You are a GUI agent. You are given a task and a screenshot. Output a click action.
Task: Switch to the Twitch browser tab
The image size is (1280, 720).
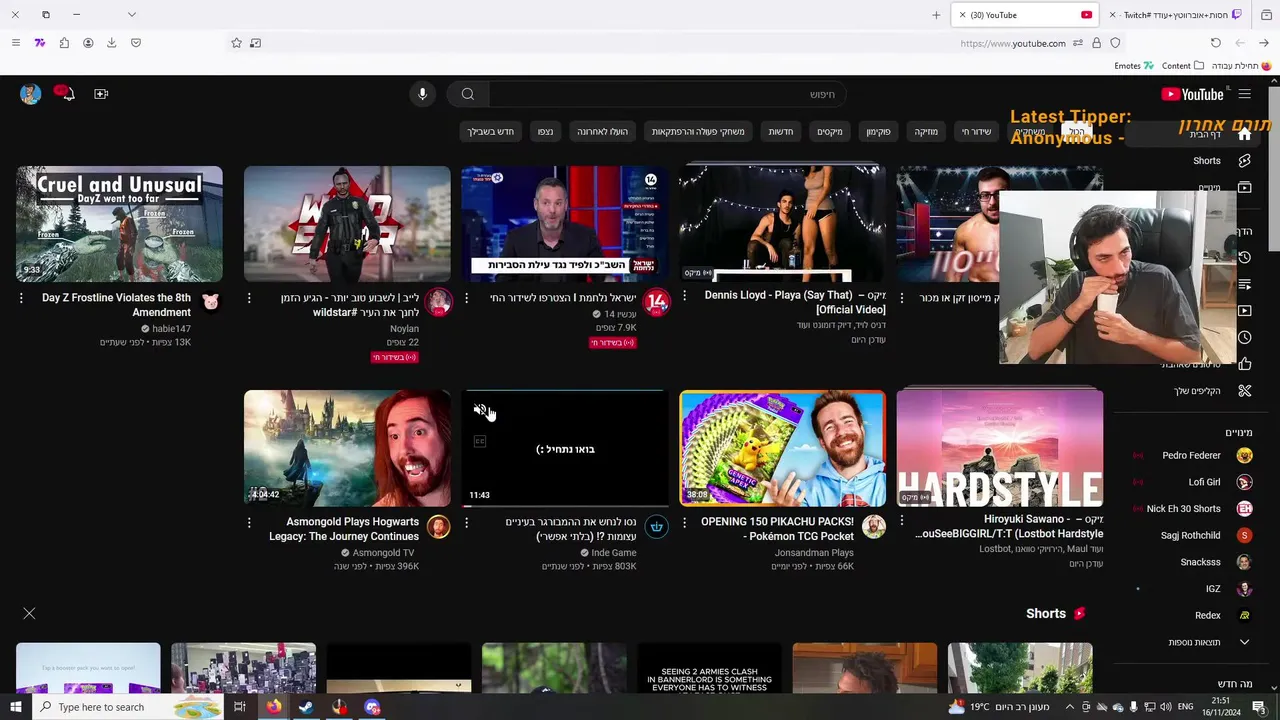point(1176,15)
